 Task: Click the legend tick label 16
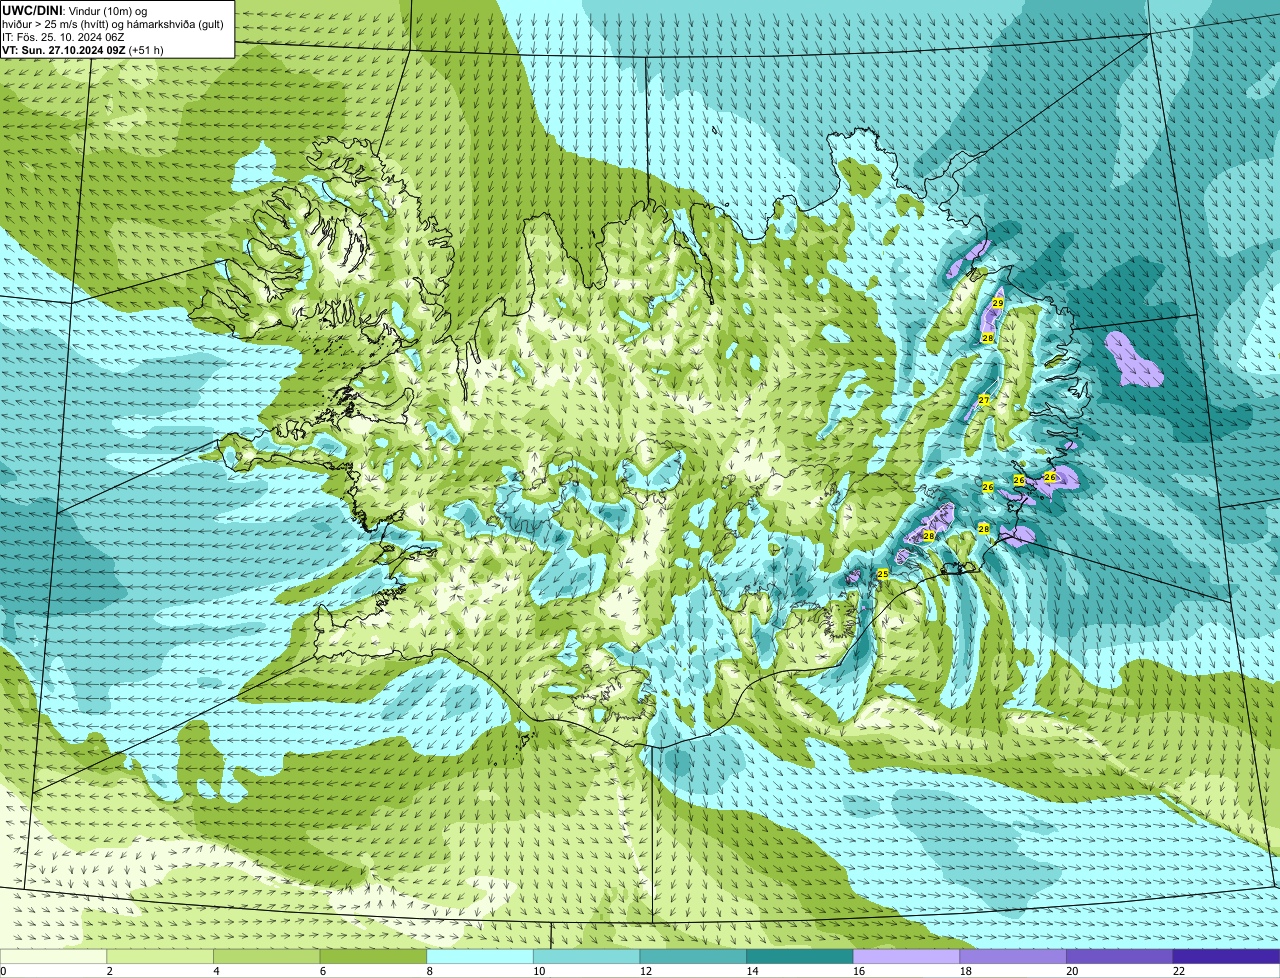click(x=859, y=971)
